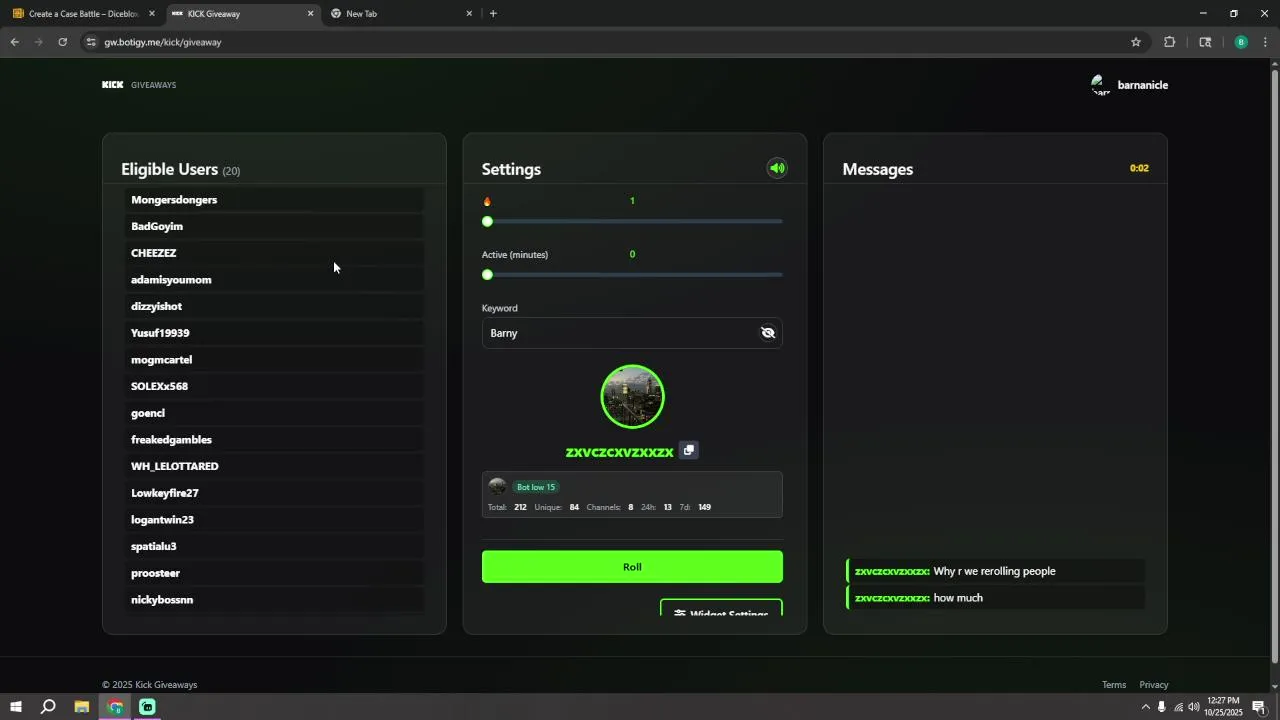1280x720 pixels.
Task: Go back to previous page
Action: pyautogui.click(x=15, y=42)
